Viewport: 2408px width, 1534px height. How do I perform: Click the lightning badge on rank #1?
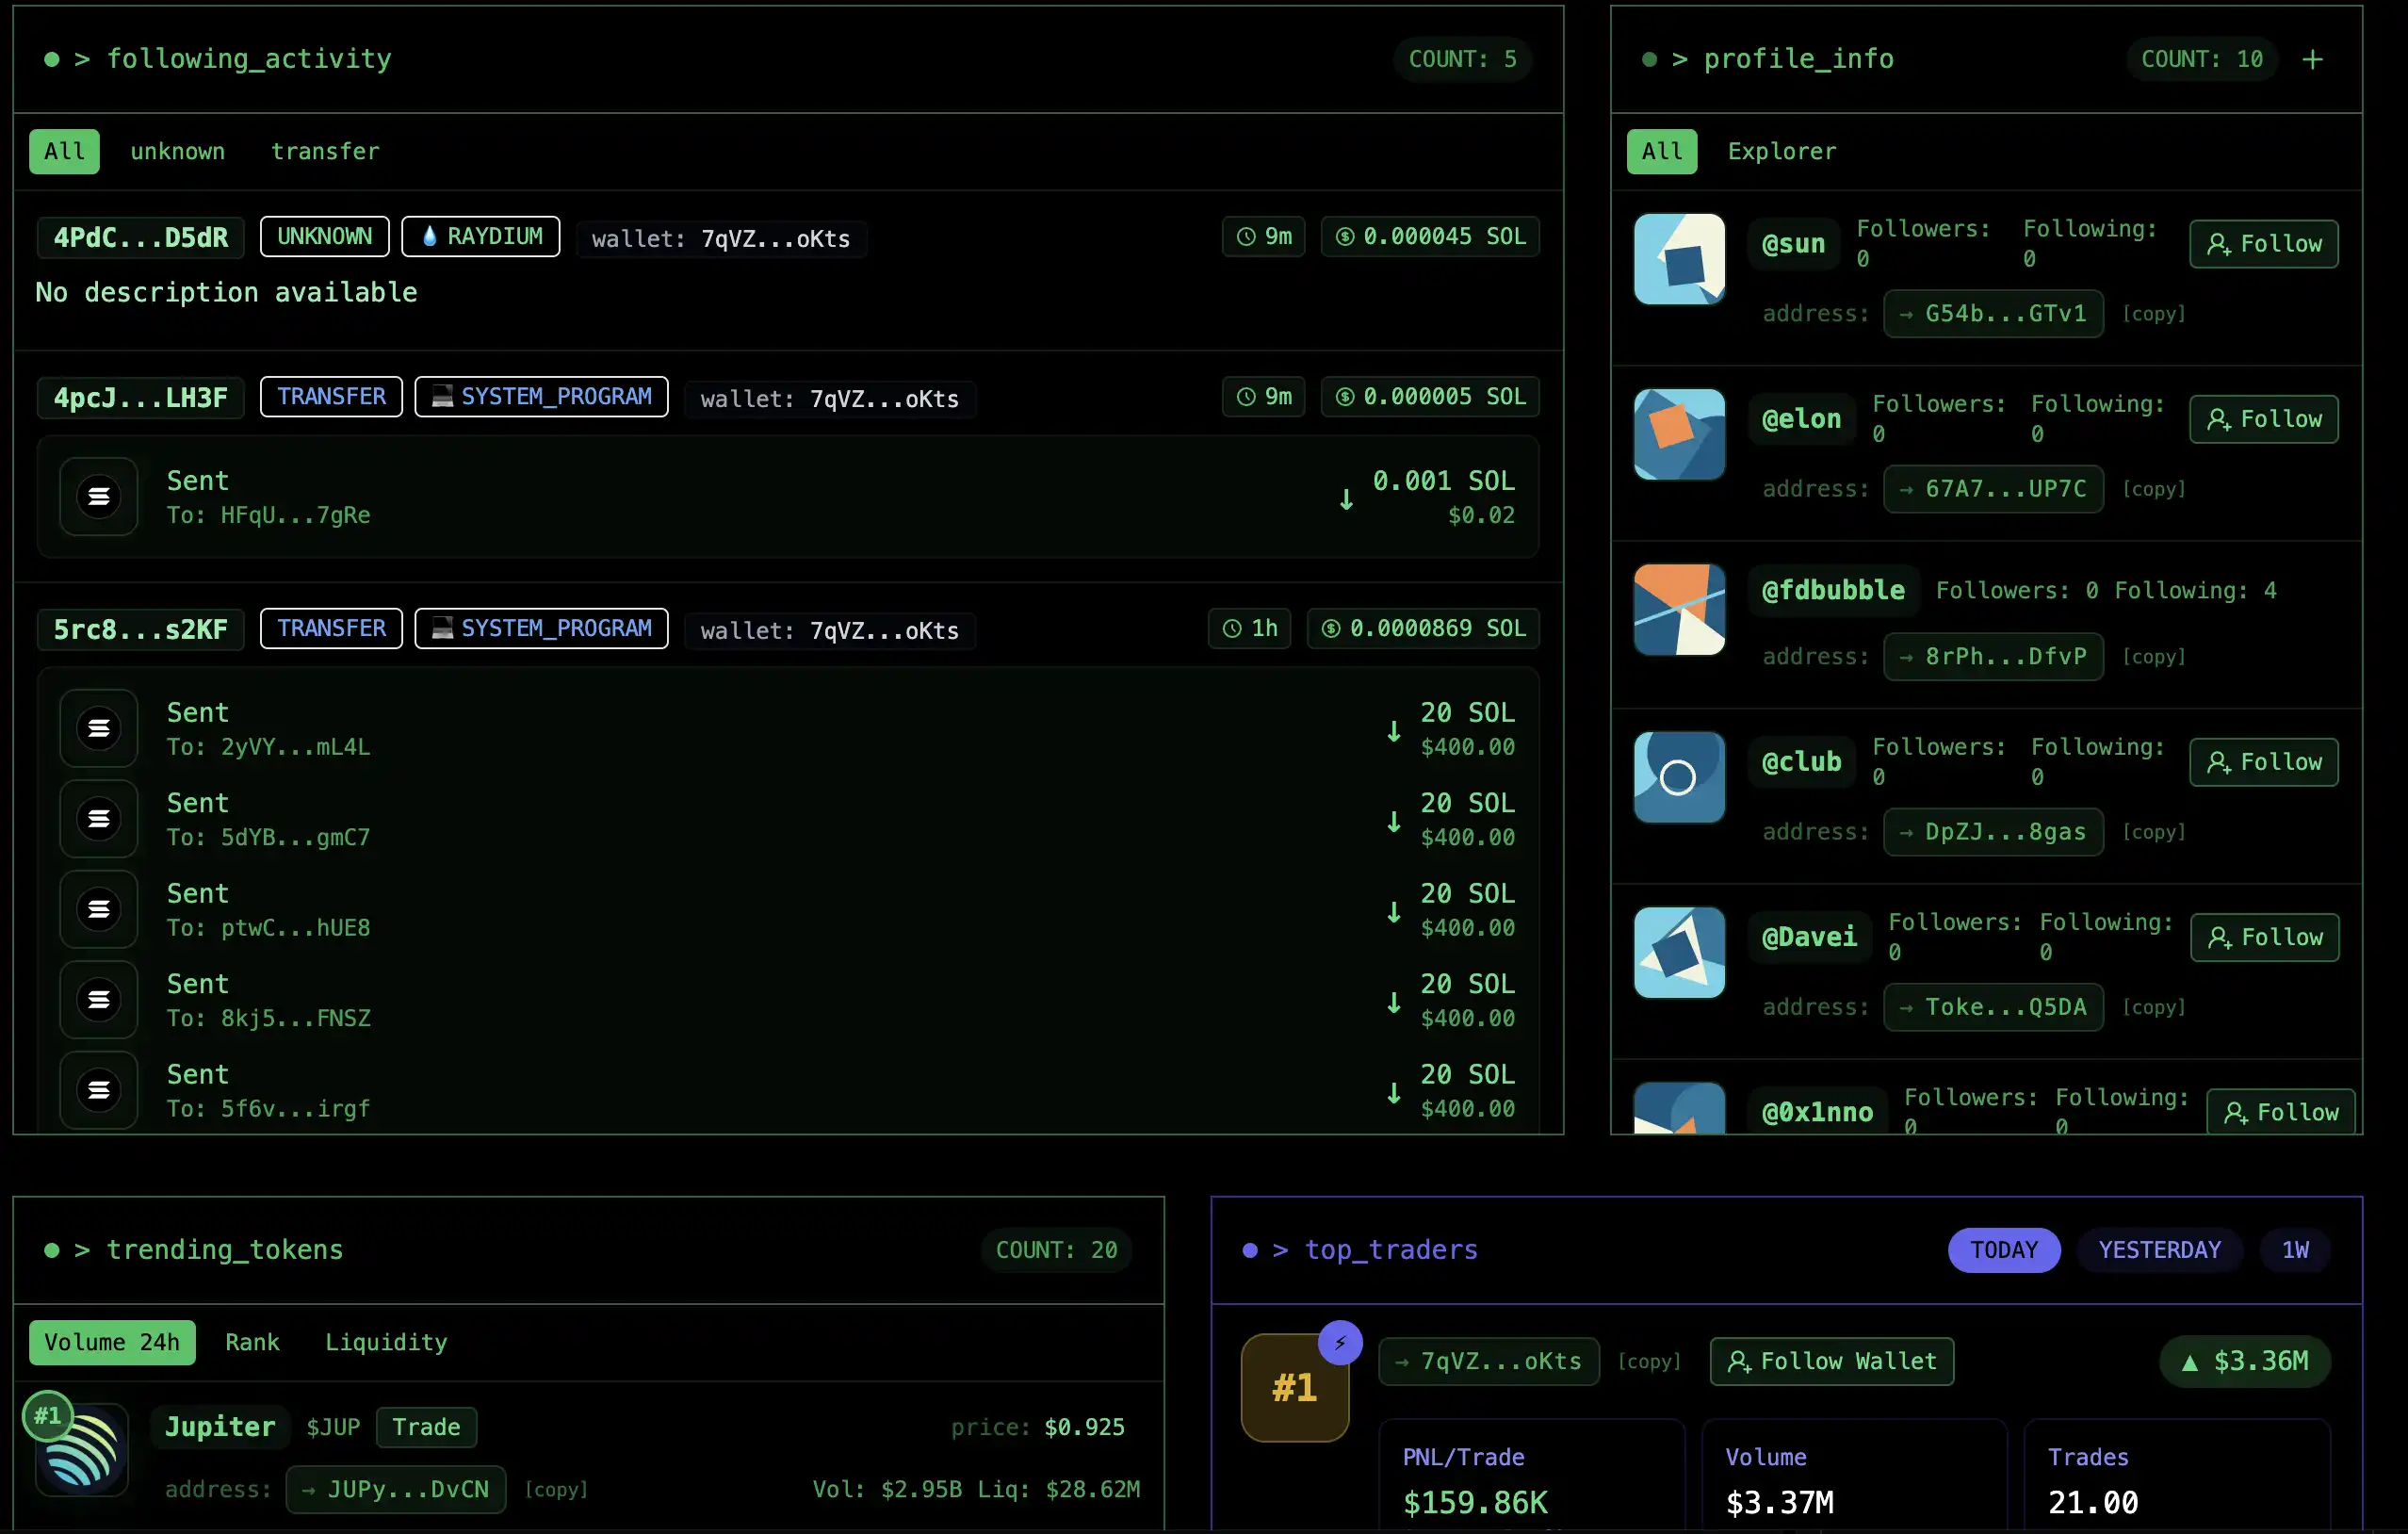(x=1340, y=1342)
